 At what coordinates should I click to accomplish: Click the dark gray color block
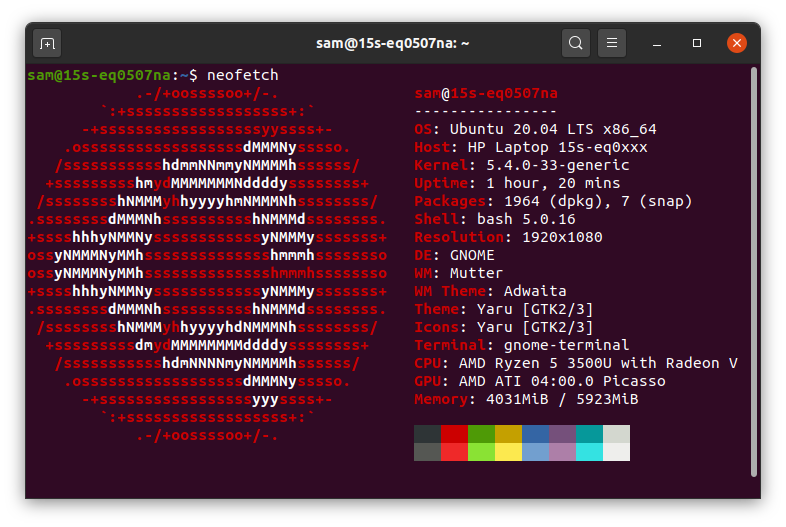click(x=428, y=434)
